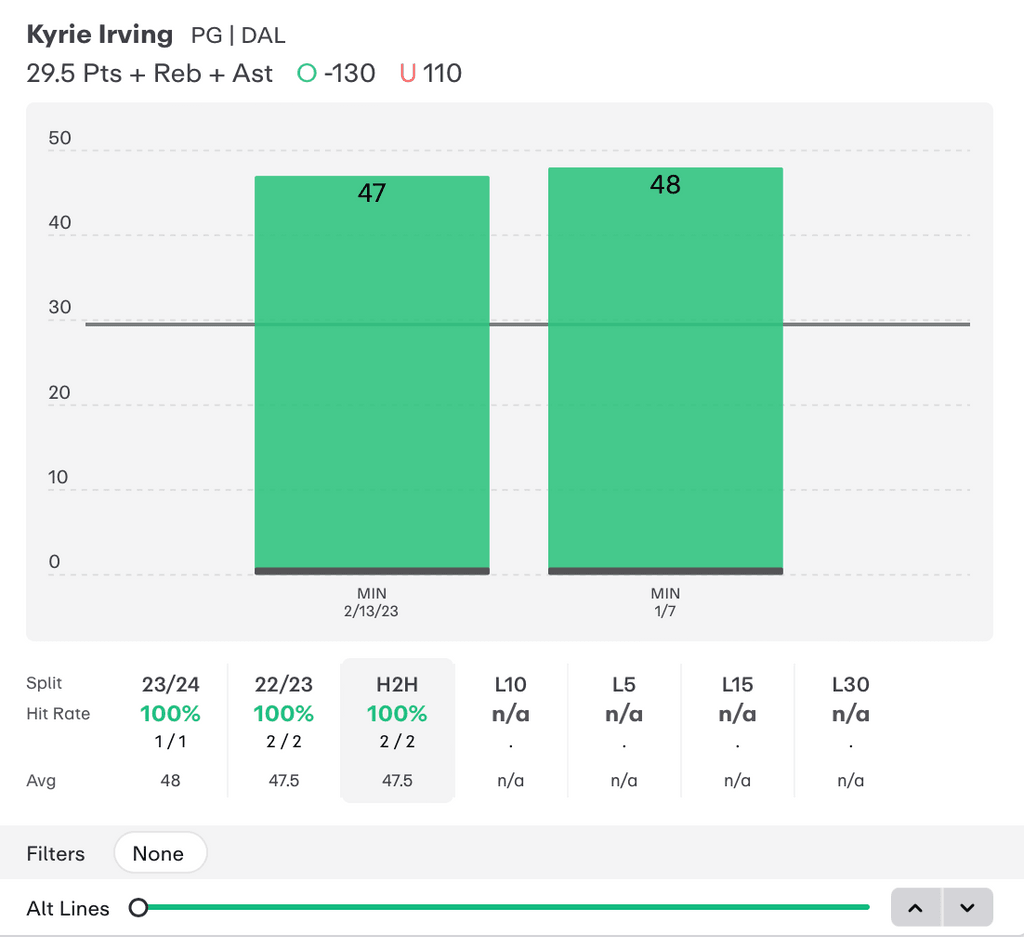This screenshot has height=937, width=1024.
Task: Click the Split row label
Action: click(44, 683)
